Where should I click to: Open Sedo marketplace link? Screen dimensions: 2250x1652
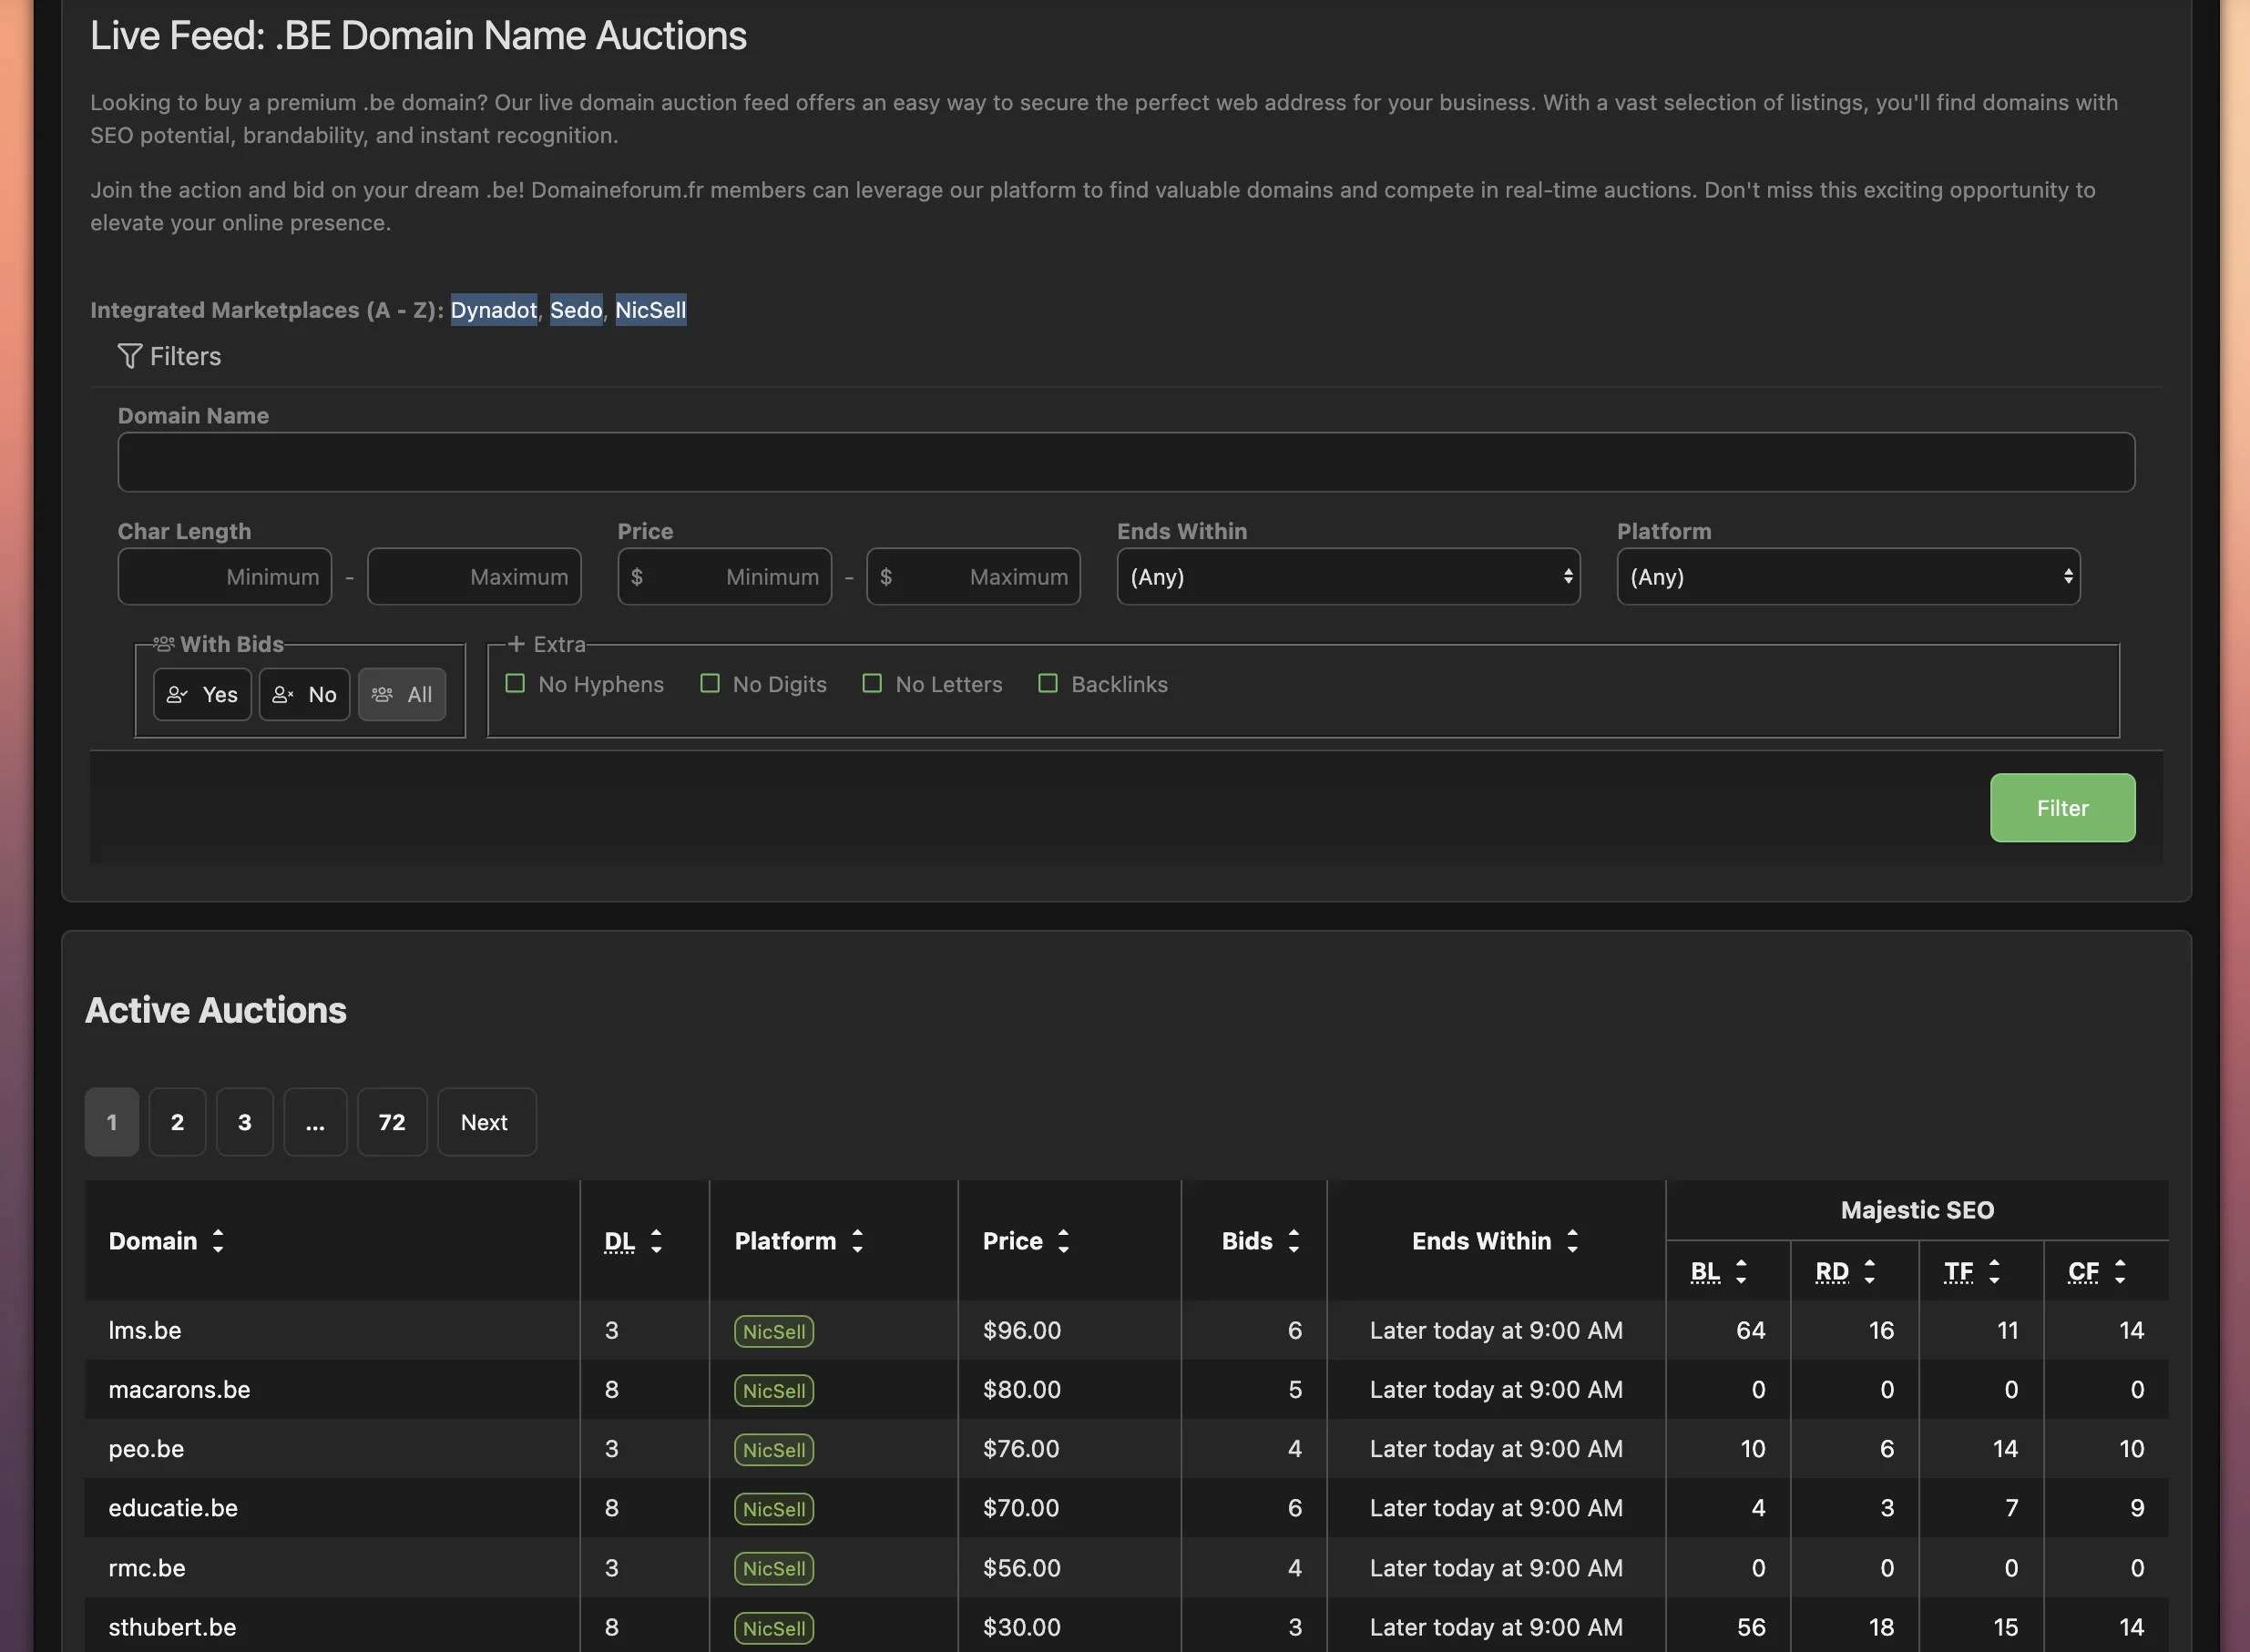576,310
